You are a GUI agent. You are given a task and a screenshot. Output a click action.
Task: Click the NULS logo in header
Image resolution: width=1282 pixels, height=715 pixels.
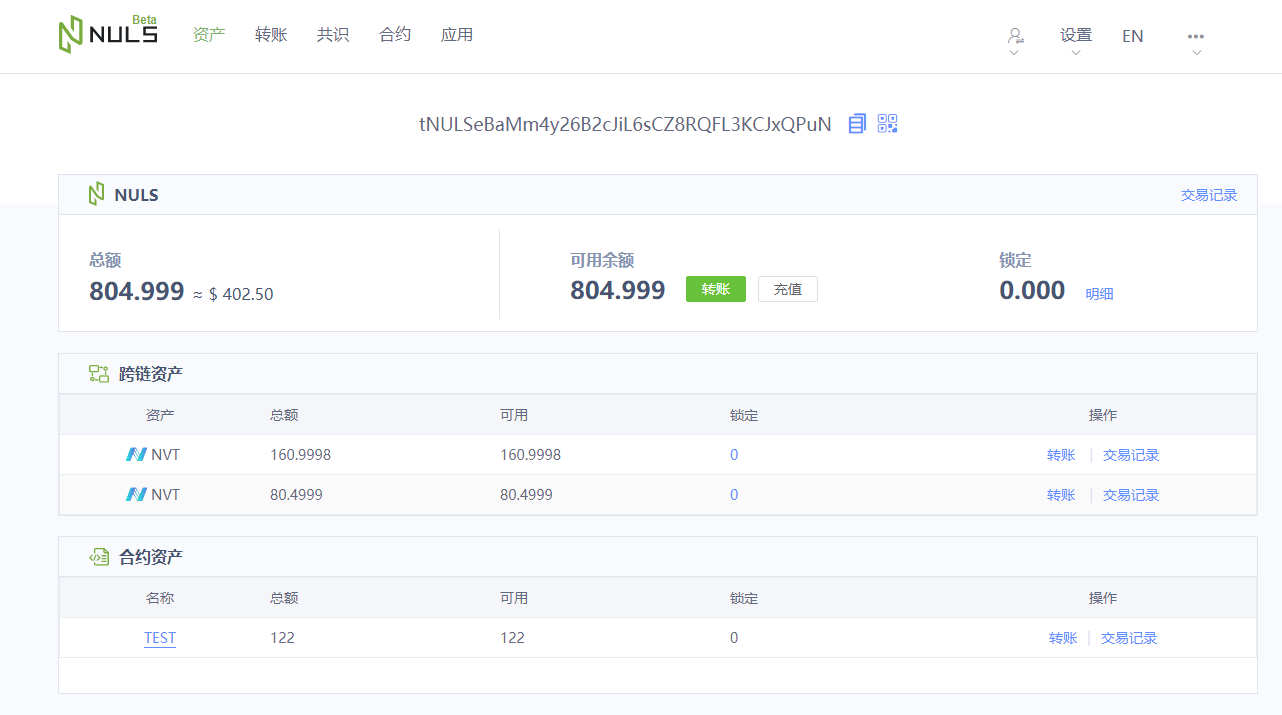point(107,35)
